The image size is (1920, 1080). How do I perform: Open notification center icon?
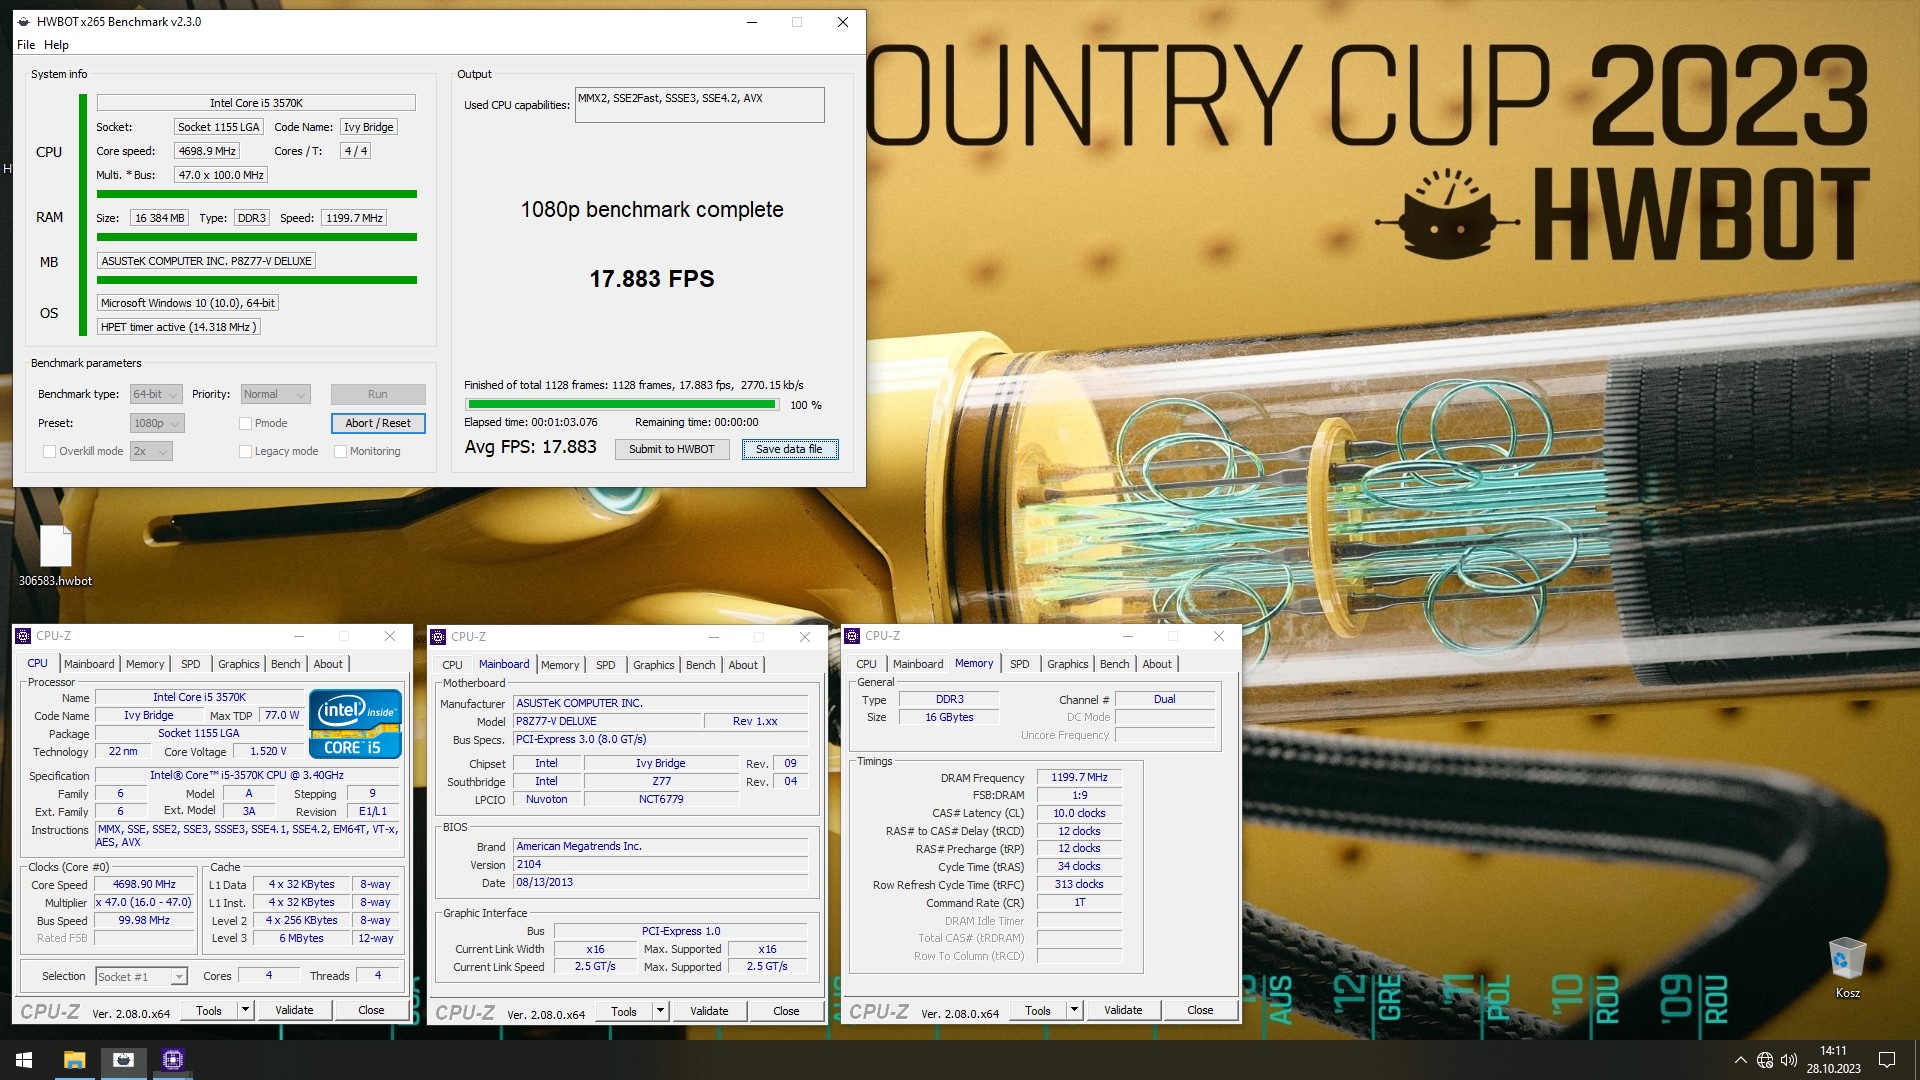[1887, 1060]
